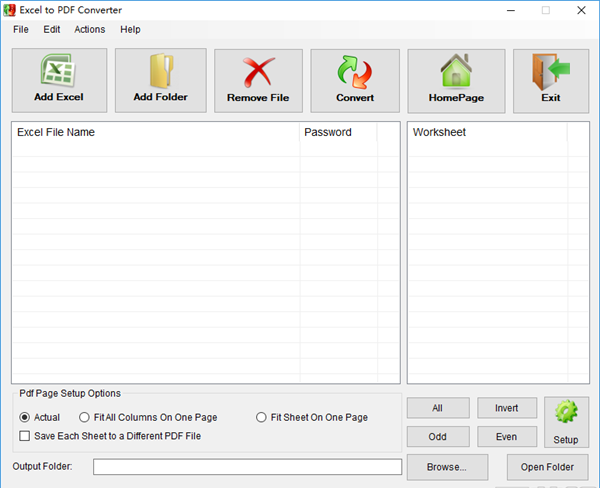Select Fit Sheet On One Page option

262,417
